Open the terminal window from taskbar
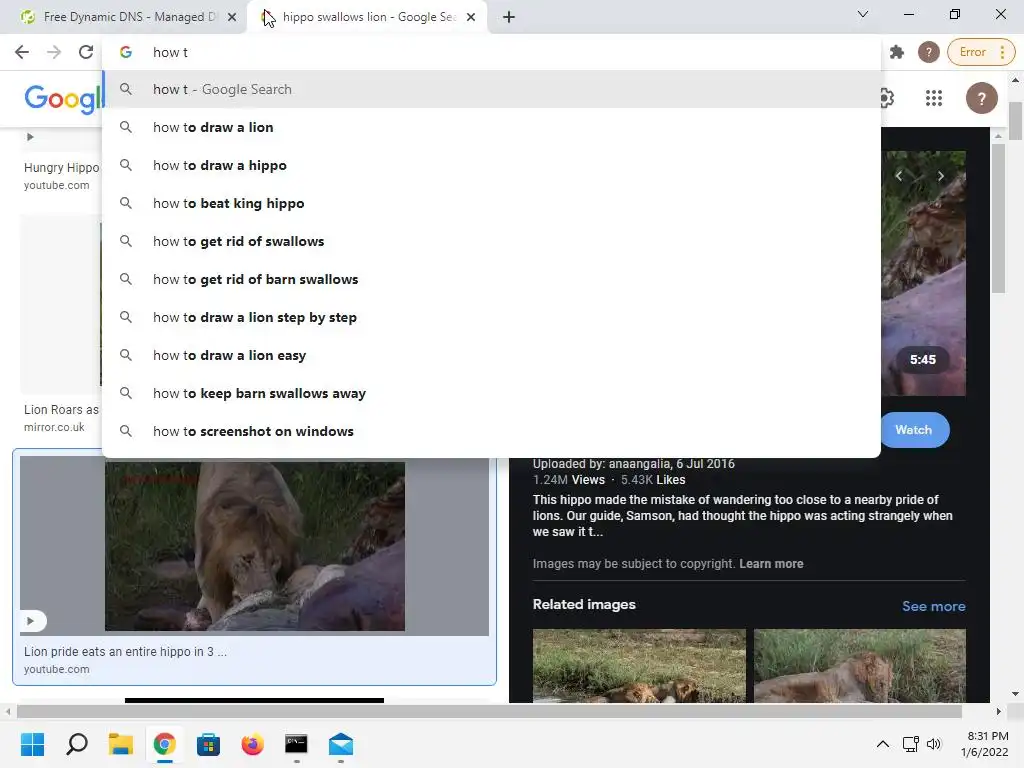Screen dimensions: 1024x768 tap(296, 744)
